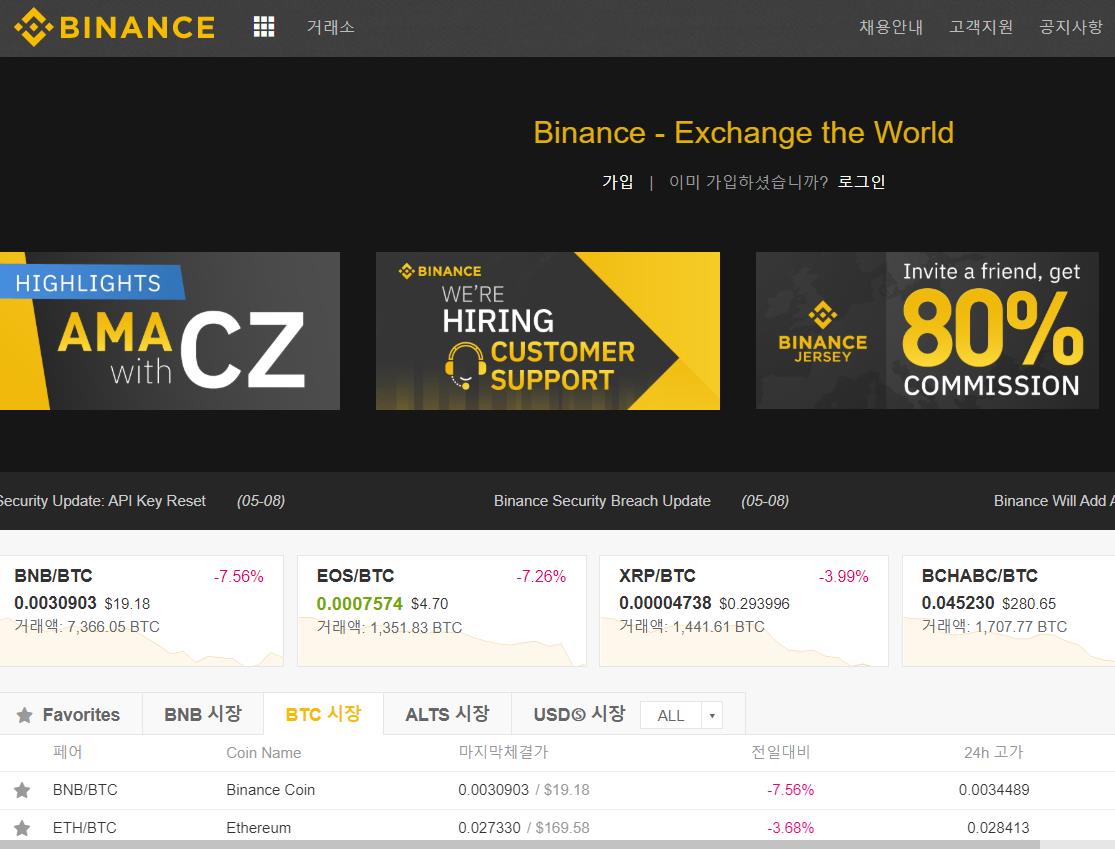1115x849 pixels.
Task: Open the Binance Jersey 80% commission banner
Action: click(927, 331)
